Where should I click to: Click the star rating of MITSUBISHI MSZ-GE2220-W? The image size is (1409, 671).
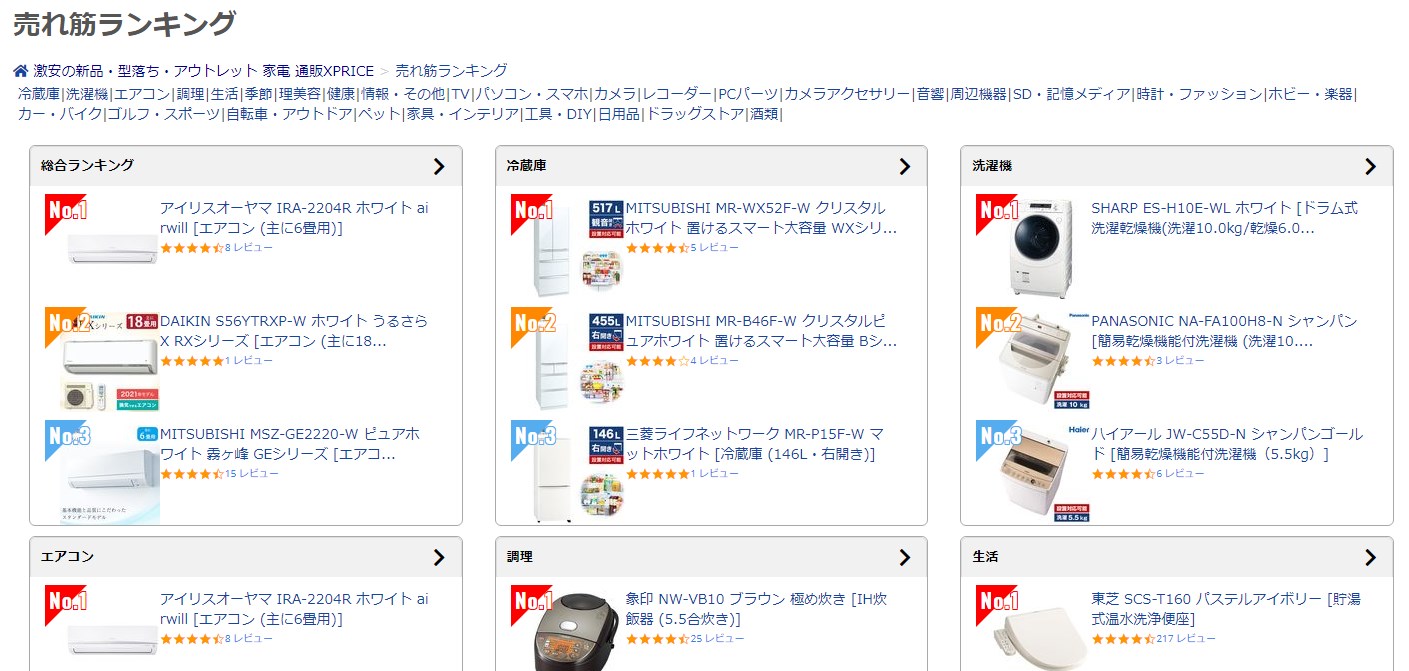191,474
